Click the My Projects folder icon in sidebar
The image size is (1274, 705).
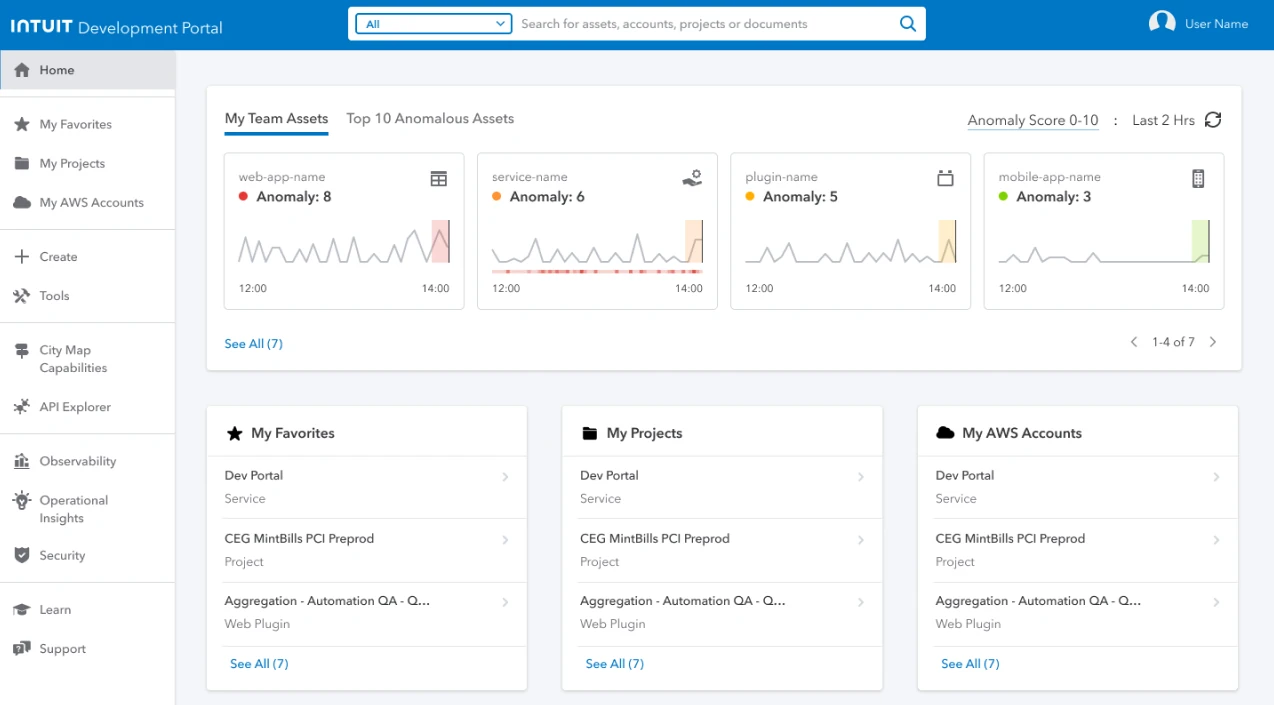(22, 163)
